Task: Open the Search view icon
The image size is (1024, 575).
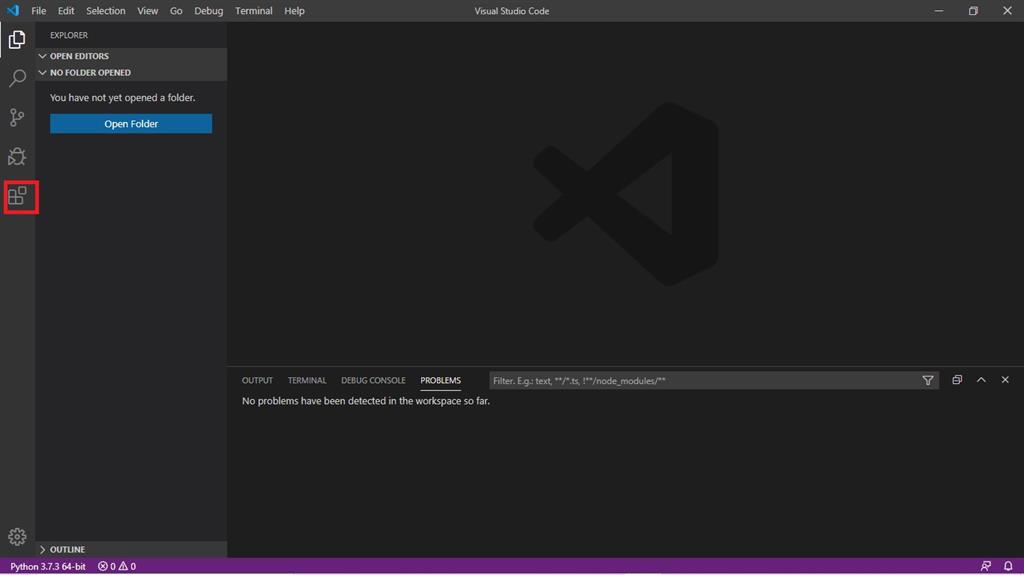Action: (17, 78)
